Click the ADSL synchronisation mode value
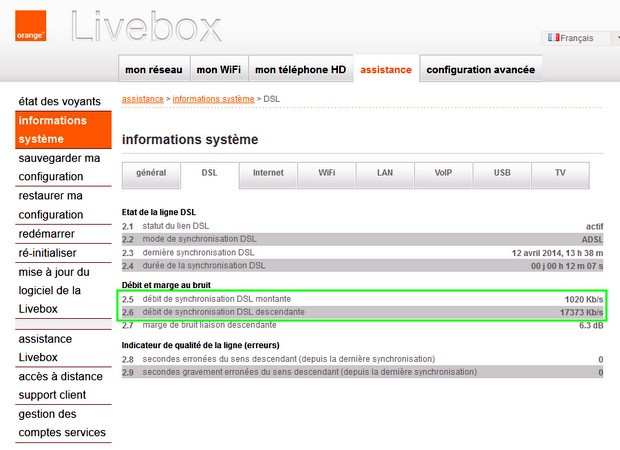 592,240
